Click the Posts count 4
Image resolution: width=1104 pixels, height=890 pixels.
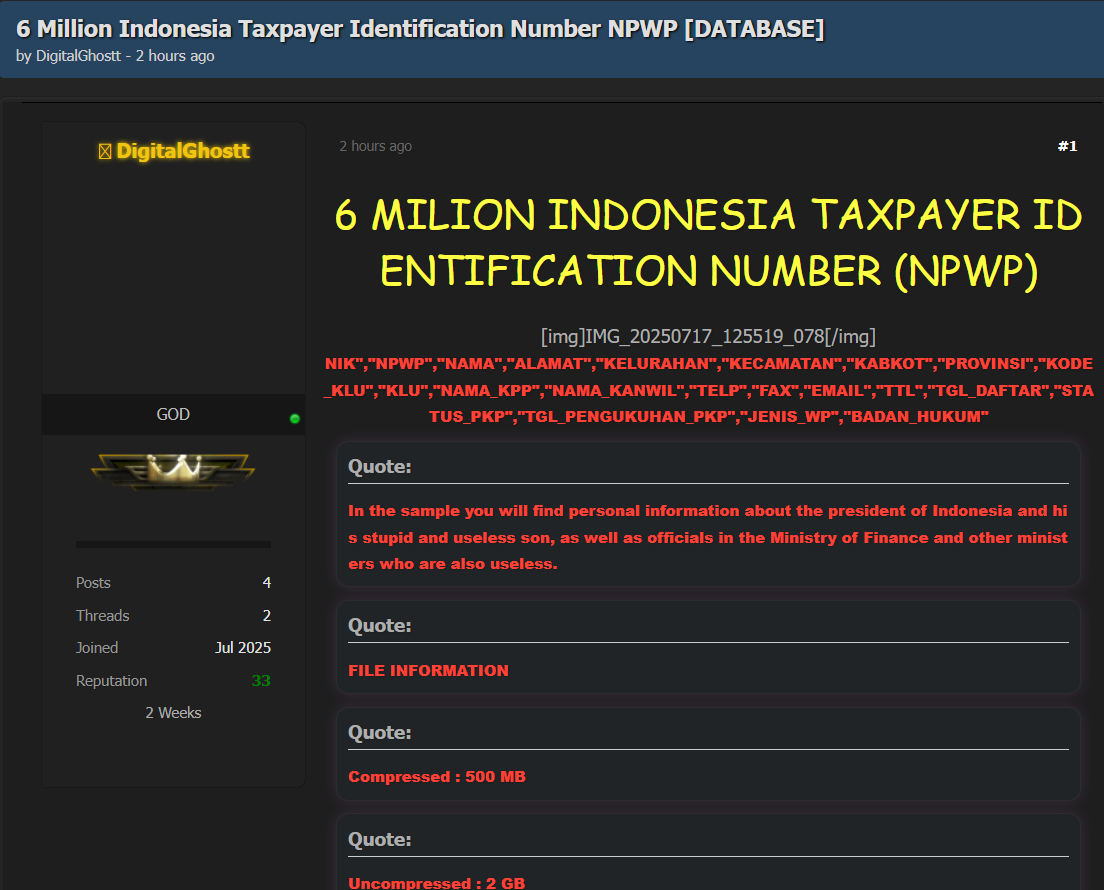(x=267, y=582)
